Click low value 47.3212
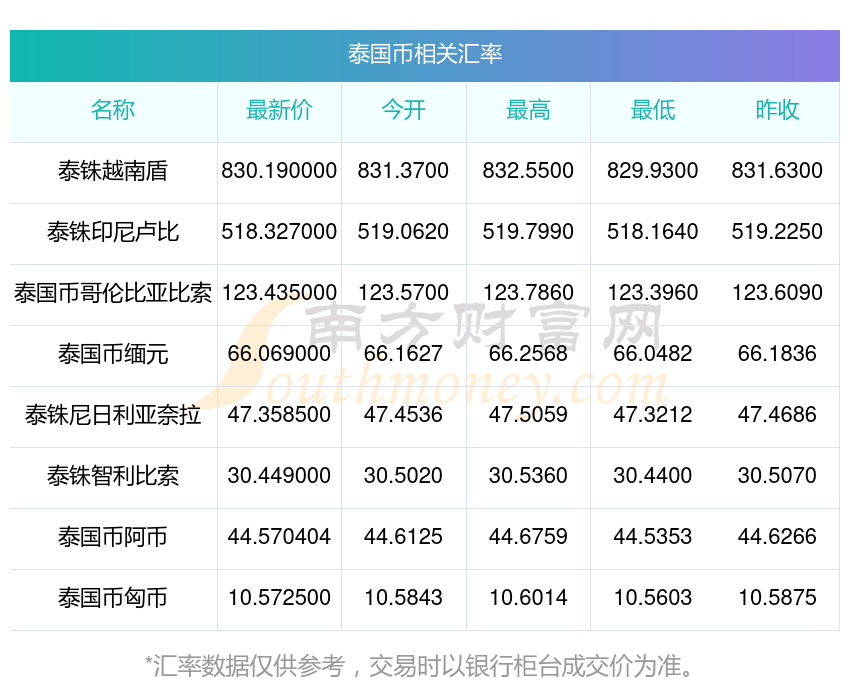Screen dimensions: 850x698 pos(653,415)
